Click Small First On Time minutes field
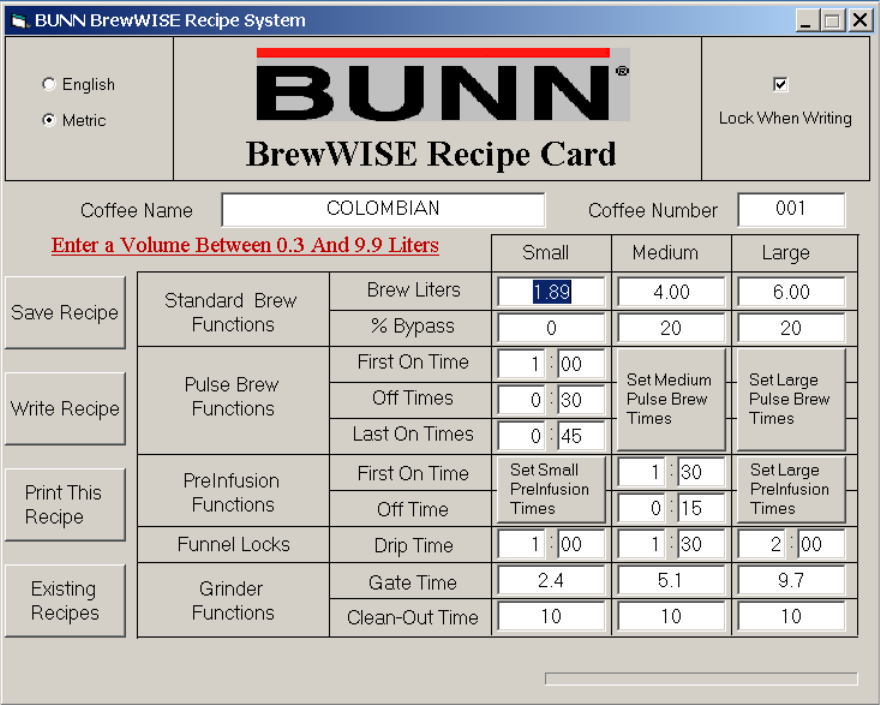Image resolution: width=880 pixels, height=705 pixels. click(x=521, y=364)
